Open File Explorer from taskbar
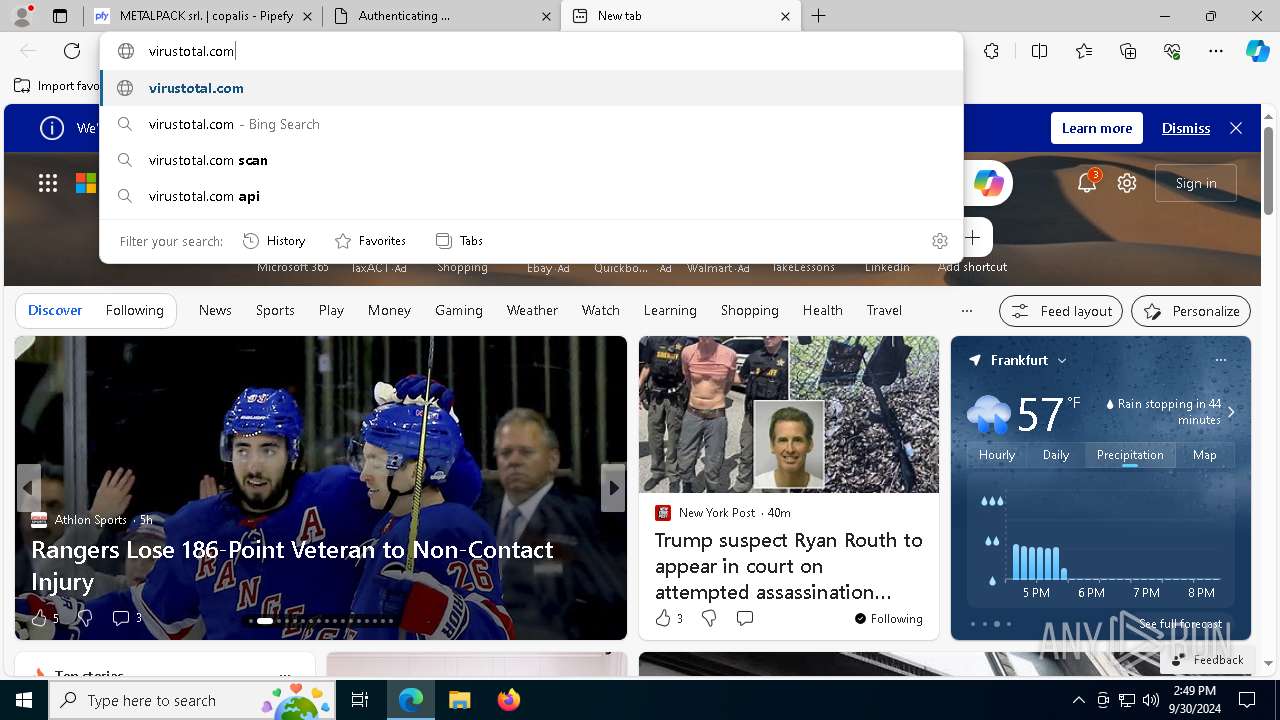1280x720 pixels. pos(459,700)
